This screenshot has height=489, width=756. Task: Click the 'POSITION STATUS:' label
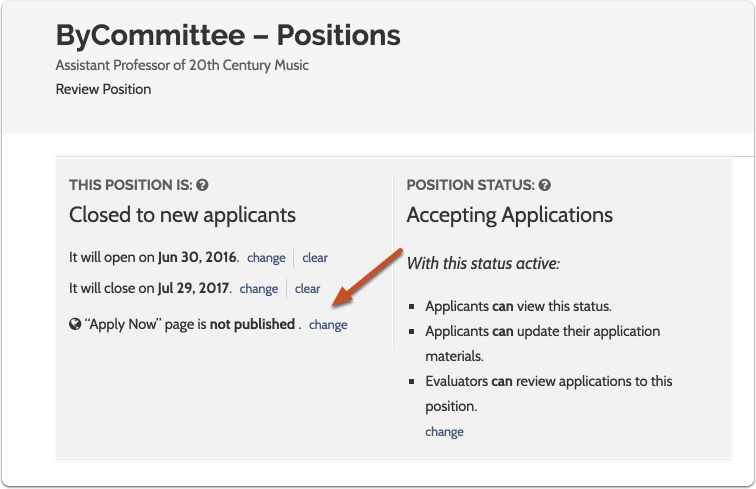(x=471, y=185)
